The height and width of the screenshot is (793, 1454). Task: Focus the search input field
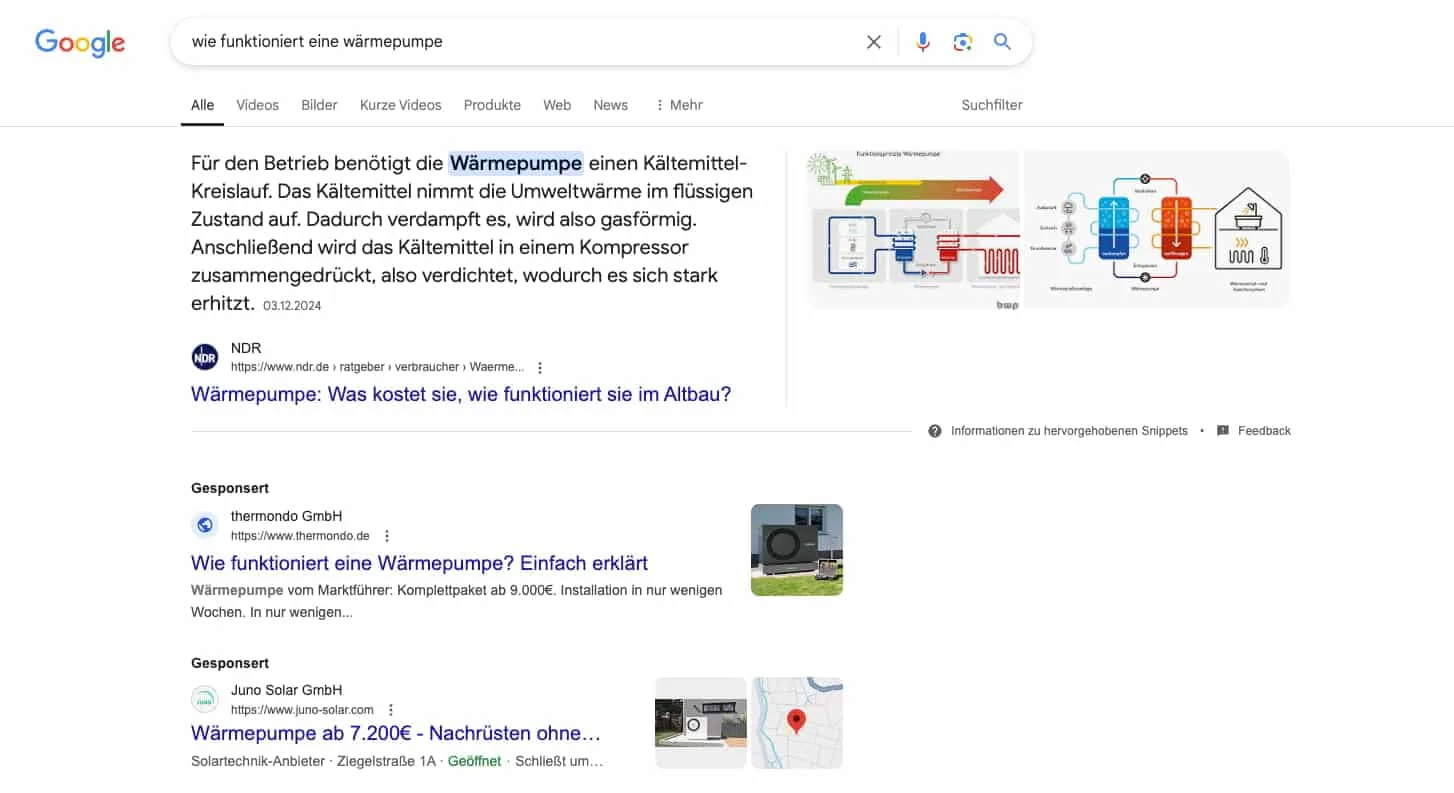[x=520, y=42]
